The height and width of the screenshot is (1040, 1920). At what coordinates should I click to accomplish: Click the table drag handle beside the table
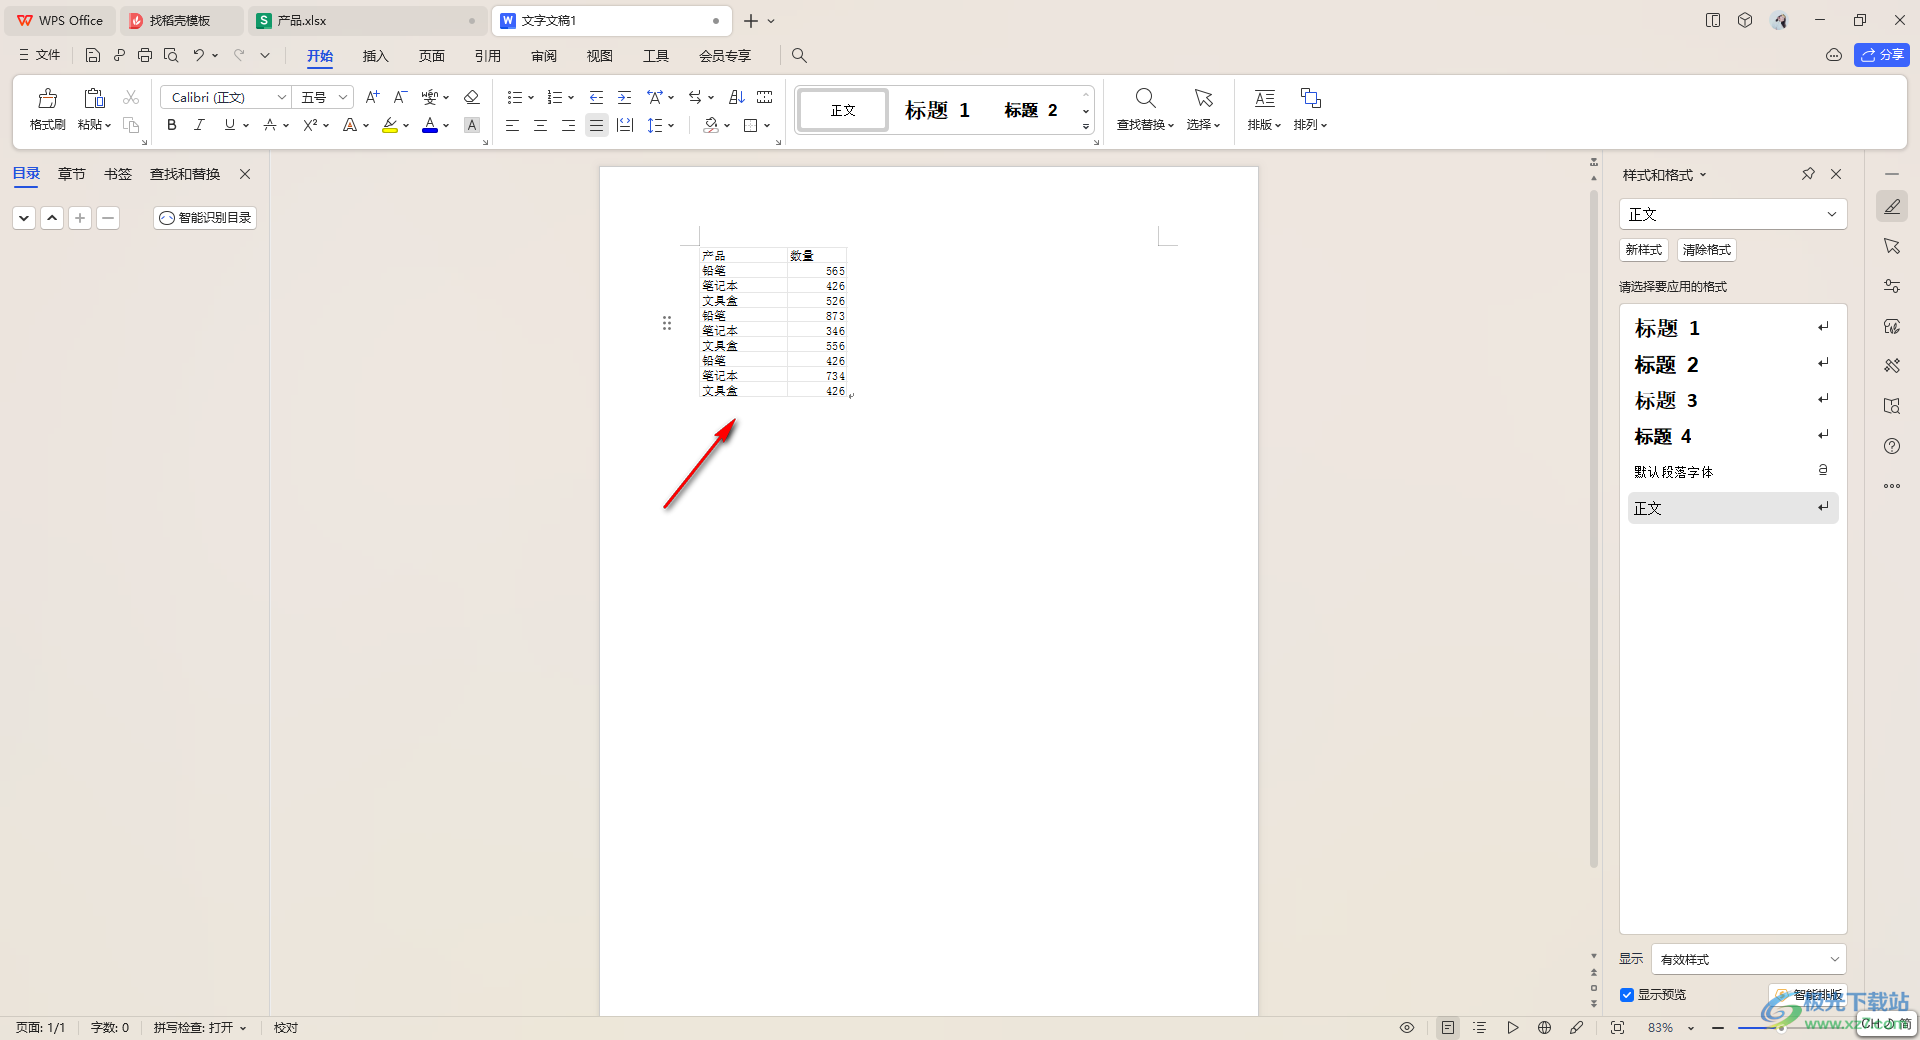pyautogui.click(x=667, y=323)
